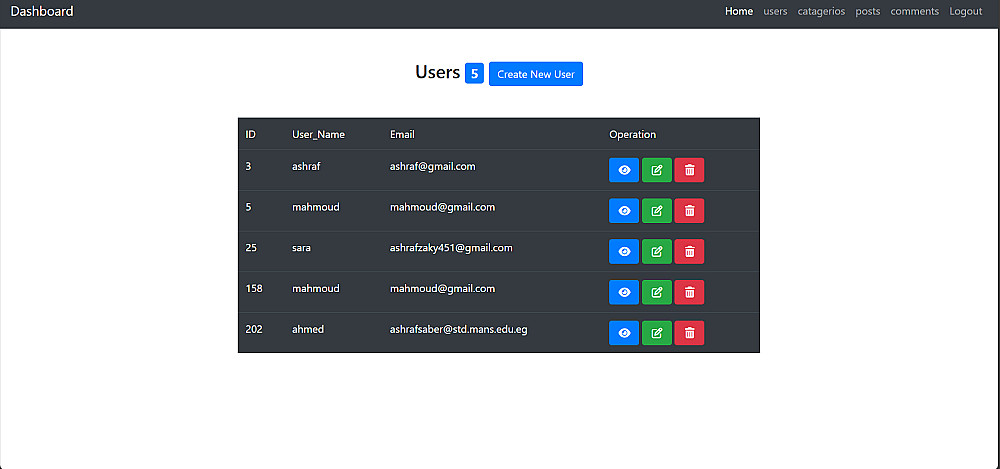Click the User_Name column header

click(318, 135)
